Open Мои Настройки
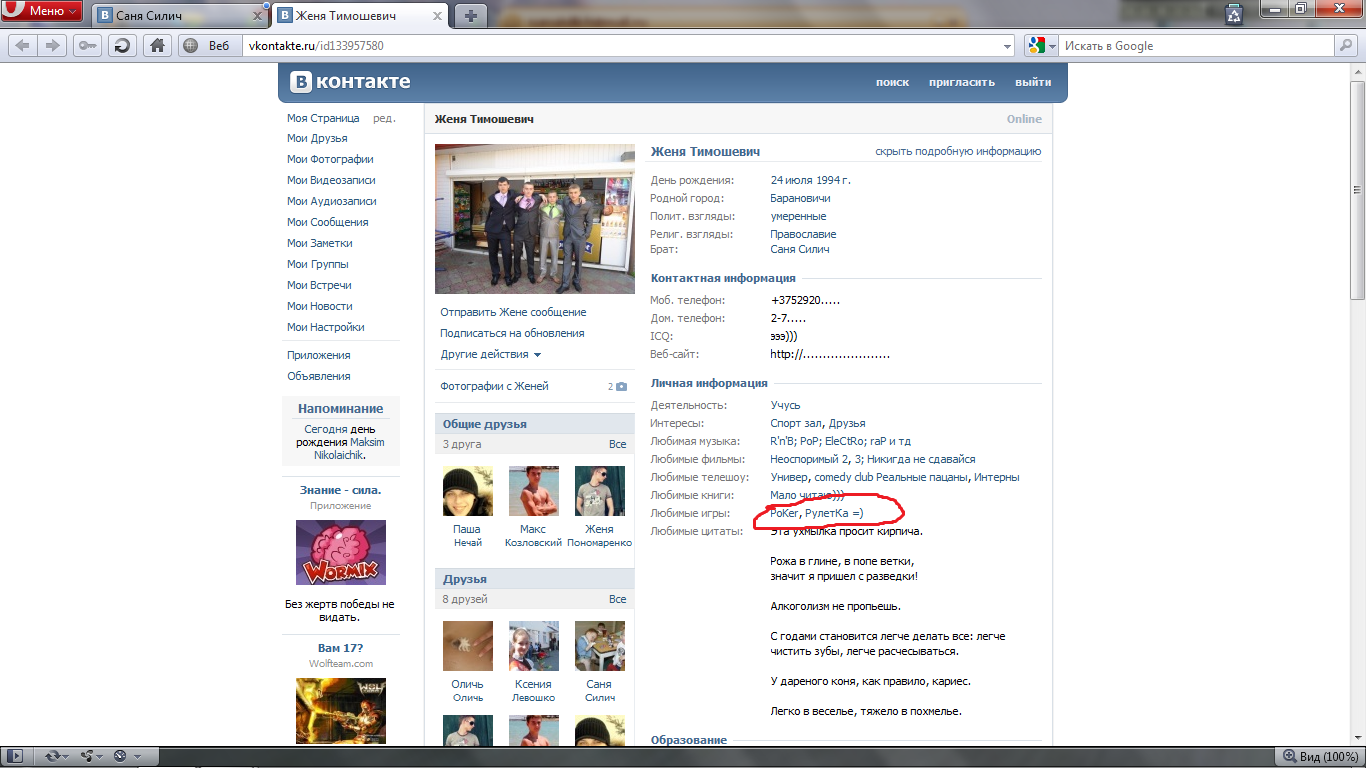Screen dimensions: 1366x768 (325, 327)
